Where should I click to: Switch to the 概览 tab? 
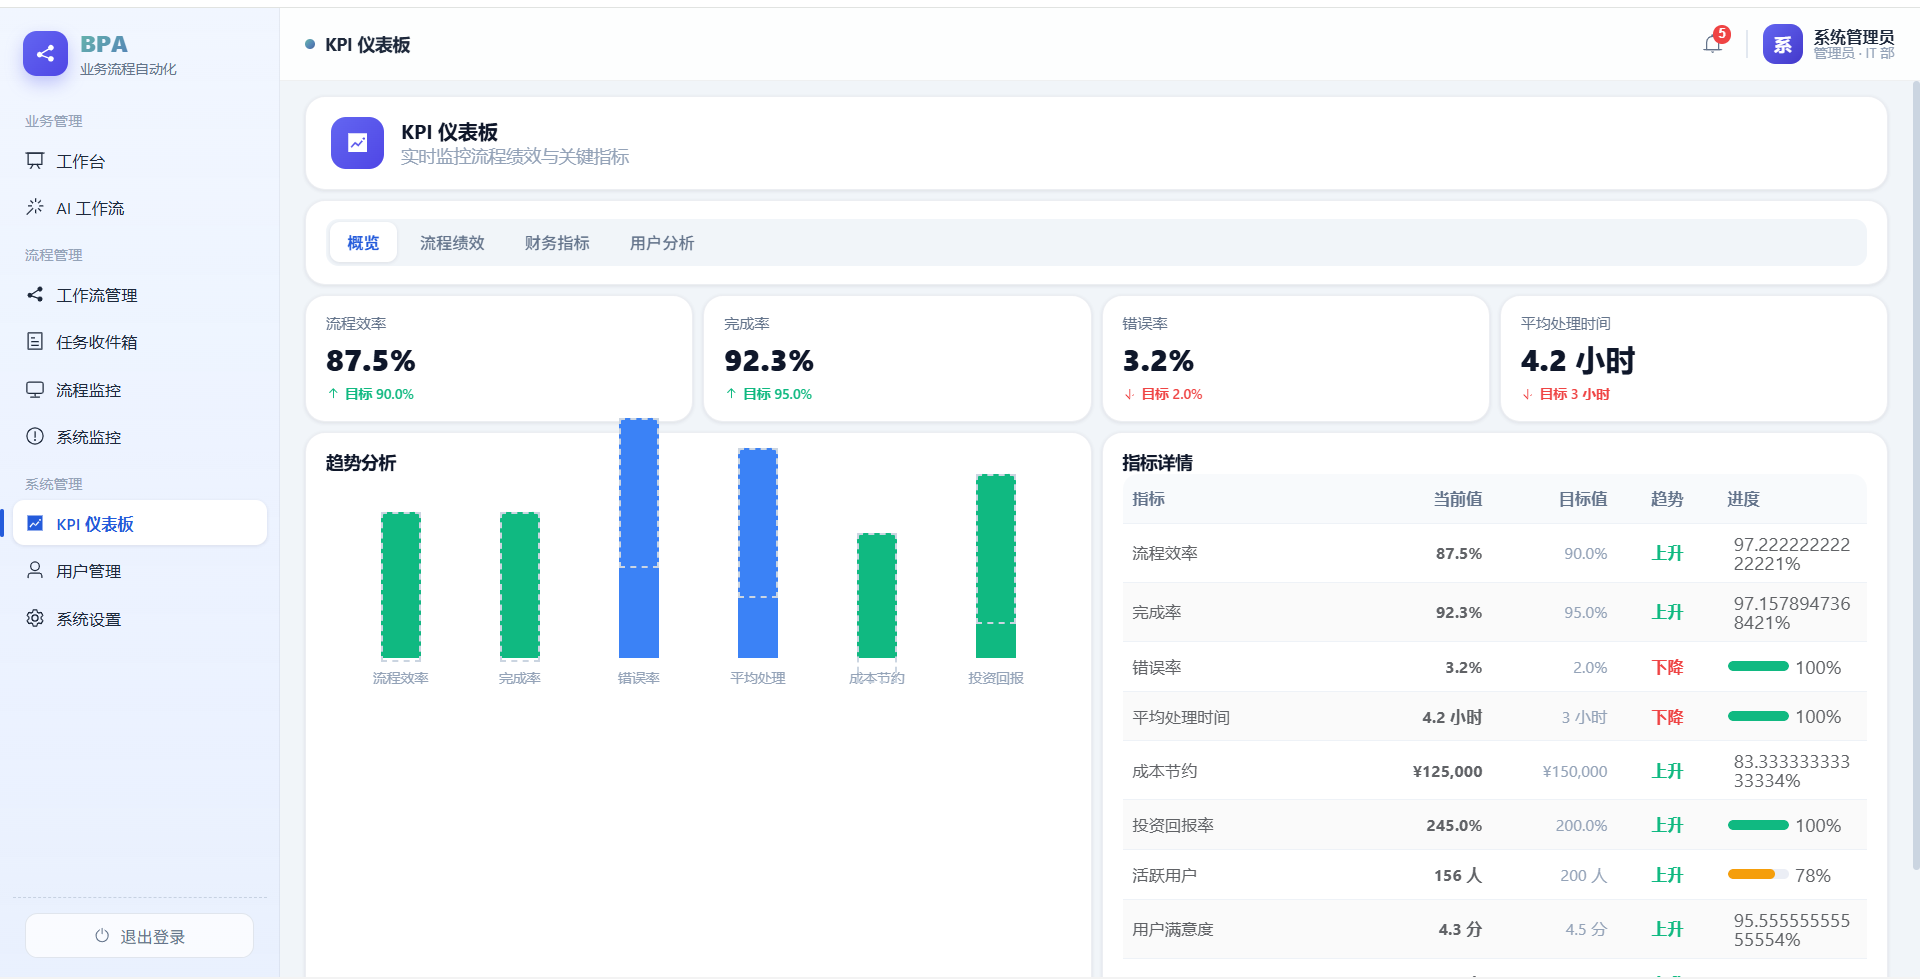[x=363, y=243]
